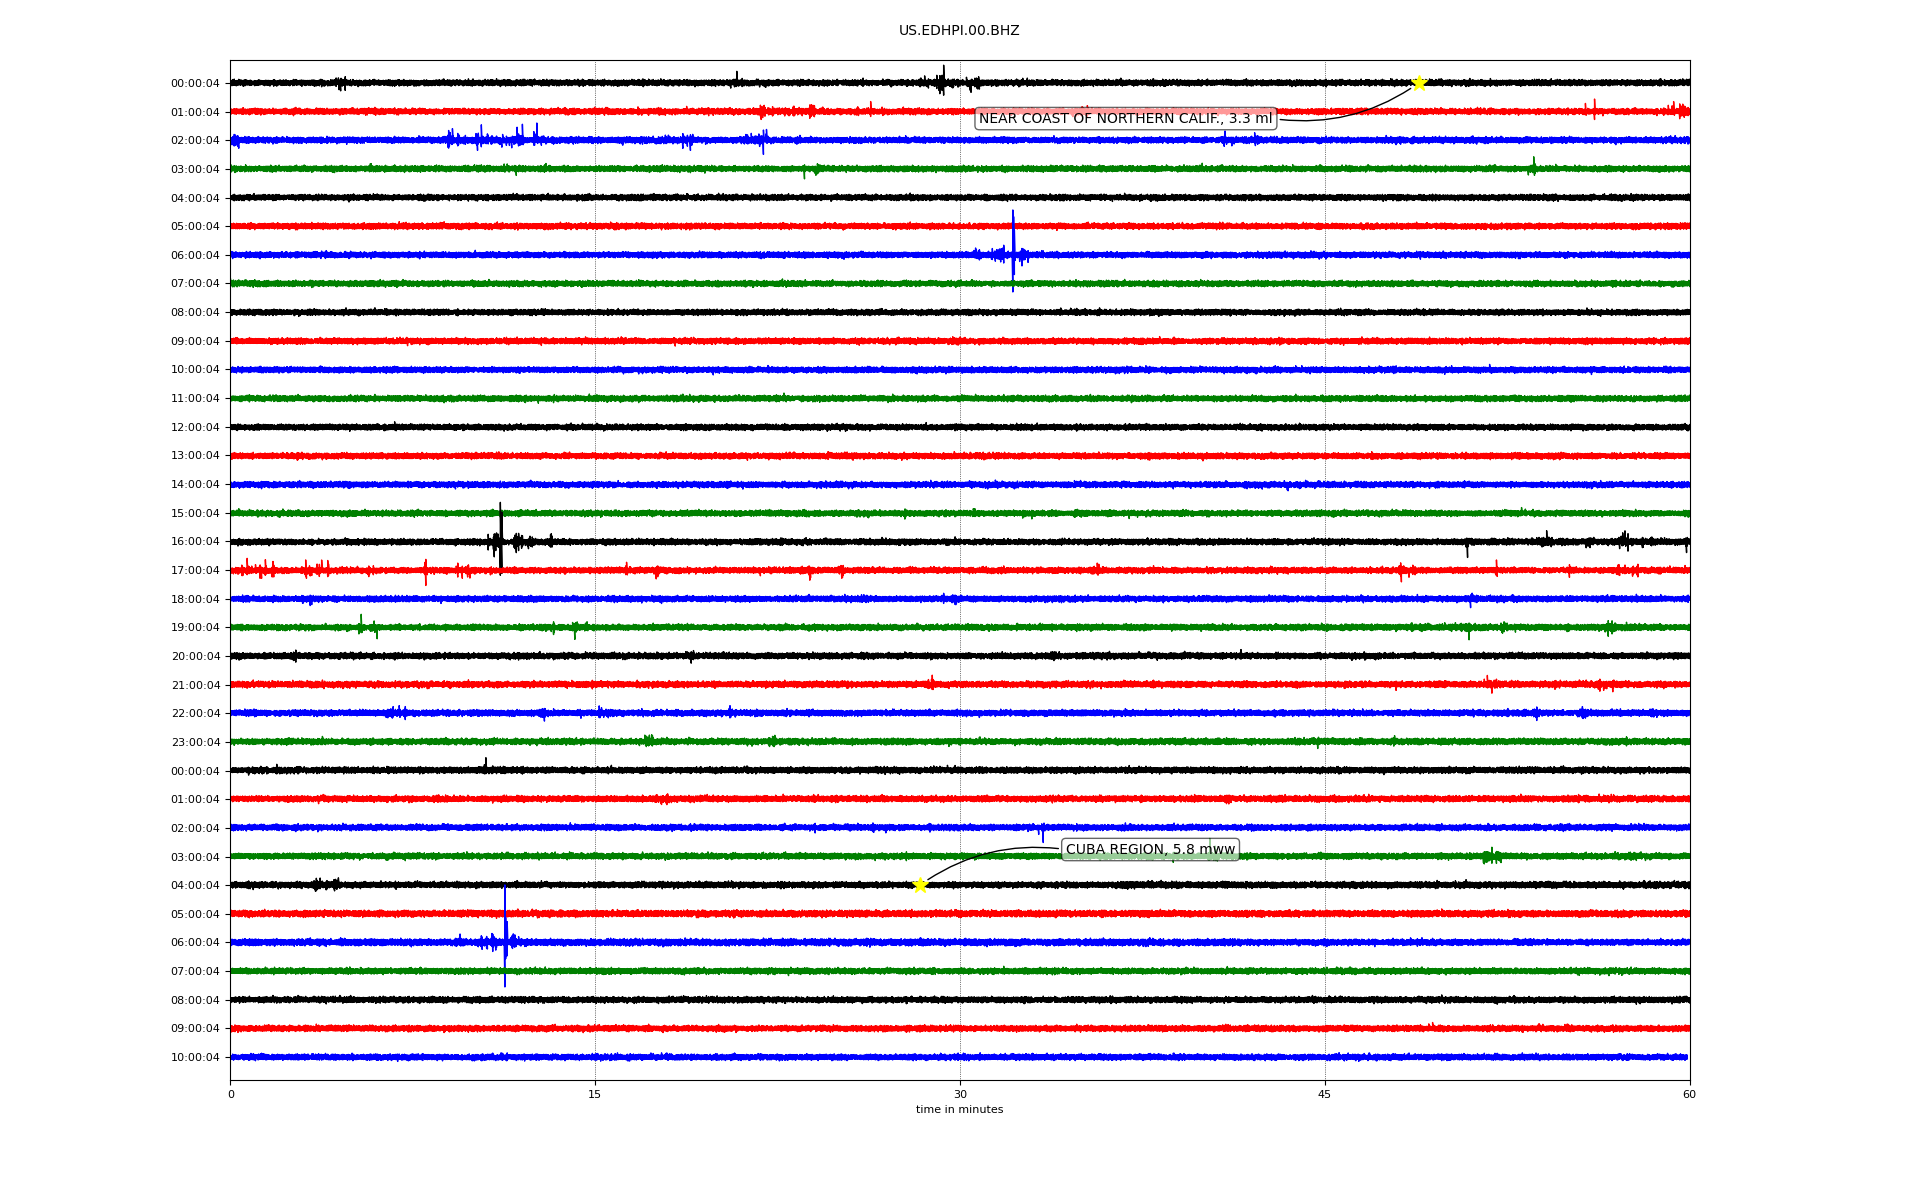Click the 30 minute x-axis tick label
The image size is (1920, 1200).
pyautogui.click(x=960, y=1094)
